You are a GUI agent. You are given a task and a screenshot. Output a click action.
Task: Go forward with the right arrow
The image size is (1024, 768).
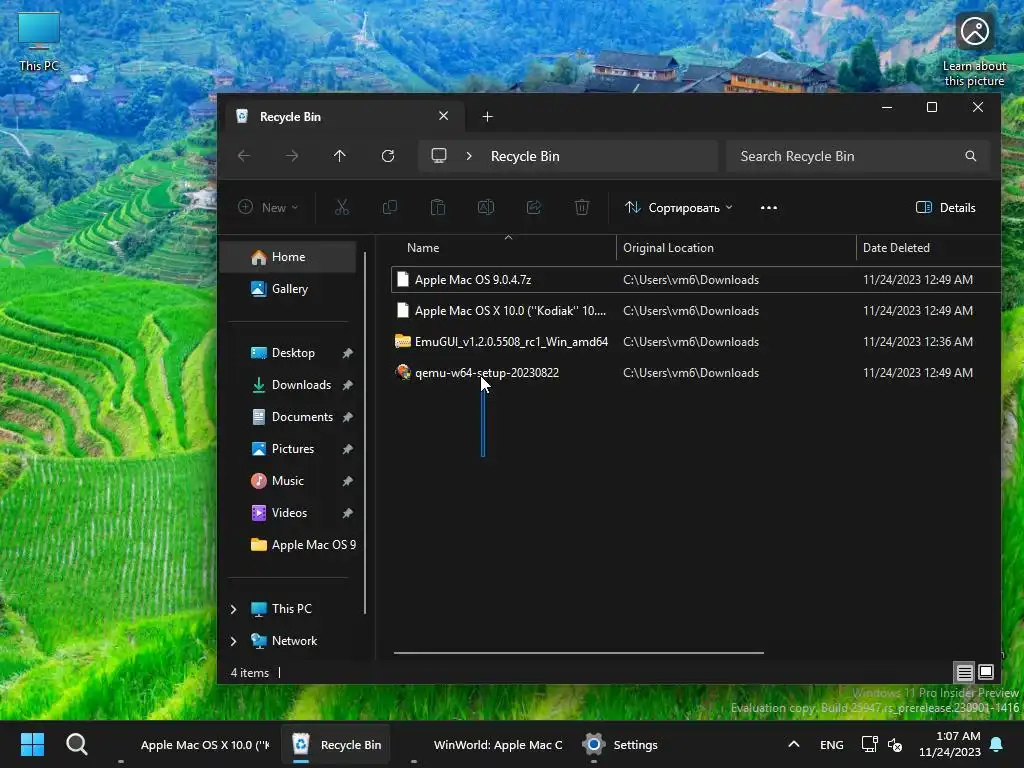pyautogui.click(x=292, y=156)
